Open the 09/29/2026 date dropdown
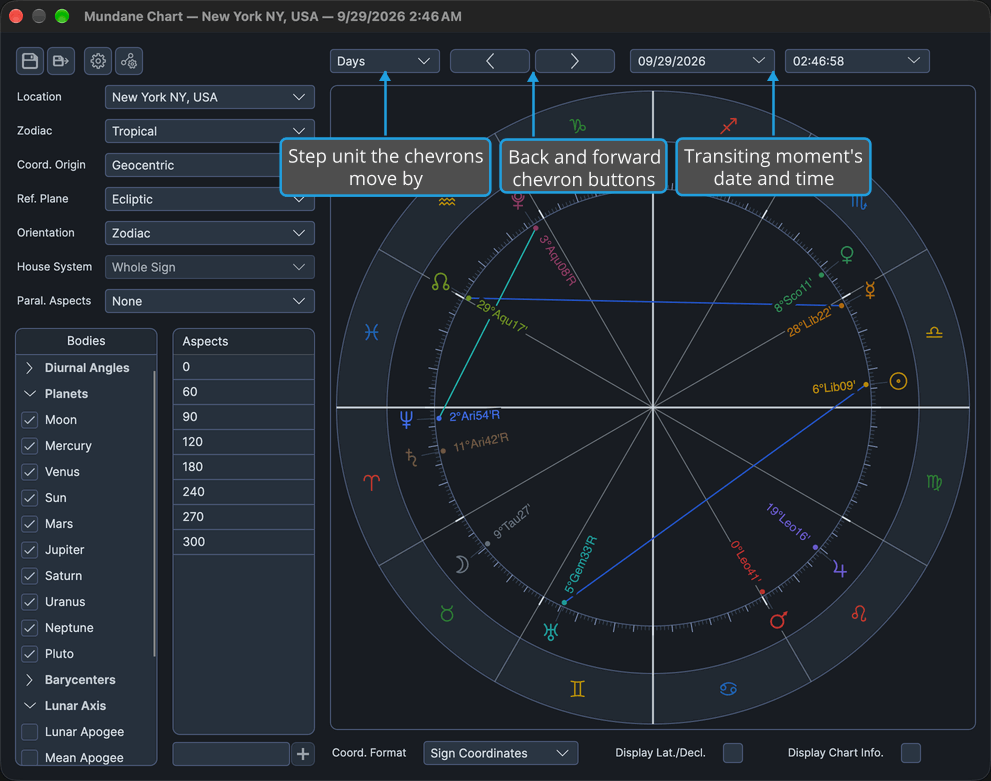 point(702,61)
